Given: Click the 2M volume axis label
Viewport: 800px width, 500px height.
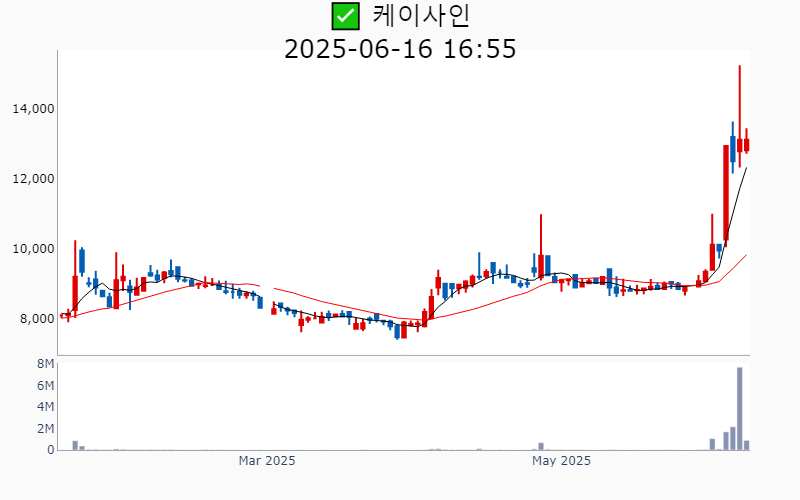Looking at the screenshot, I should tap(45, 429).
